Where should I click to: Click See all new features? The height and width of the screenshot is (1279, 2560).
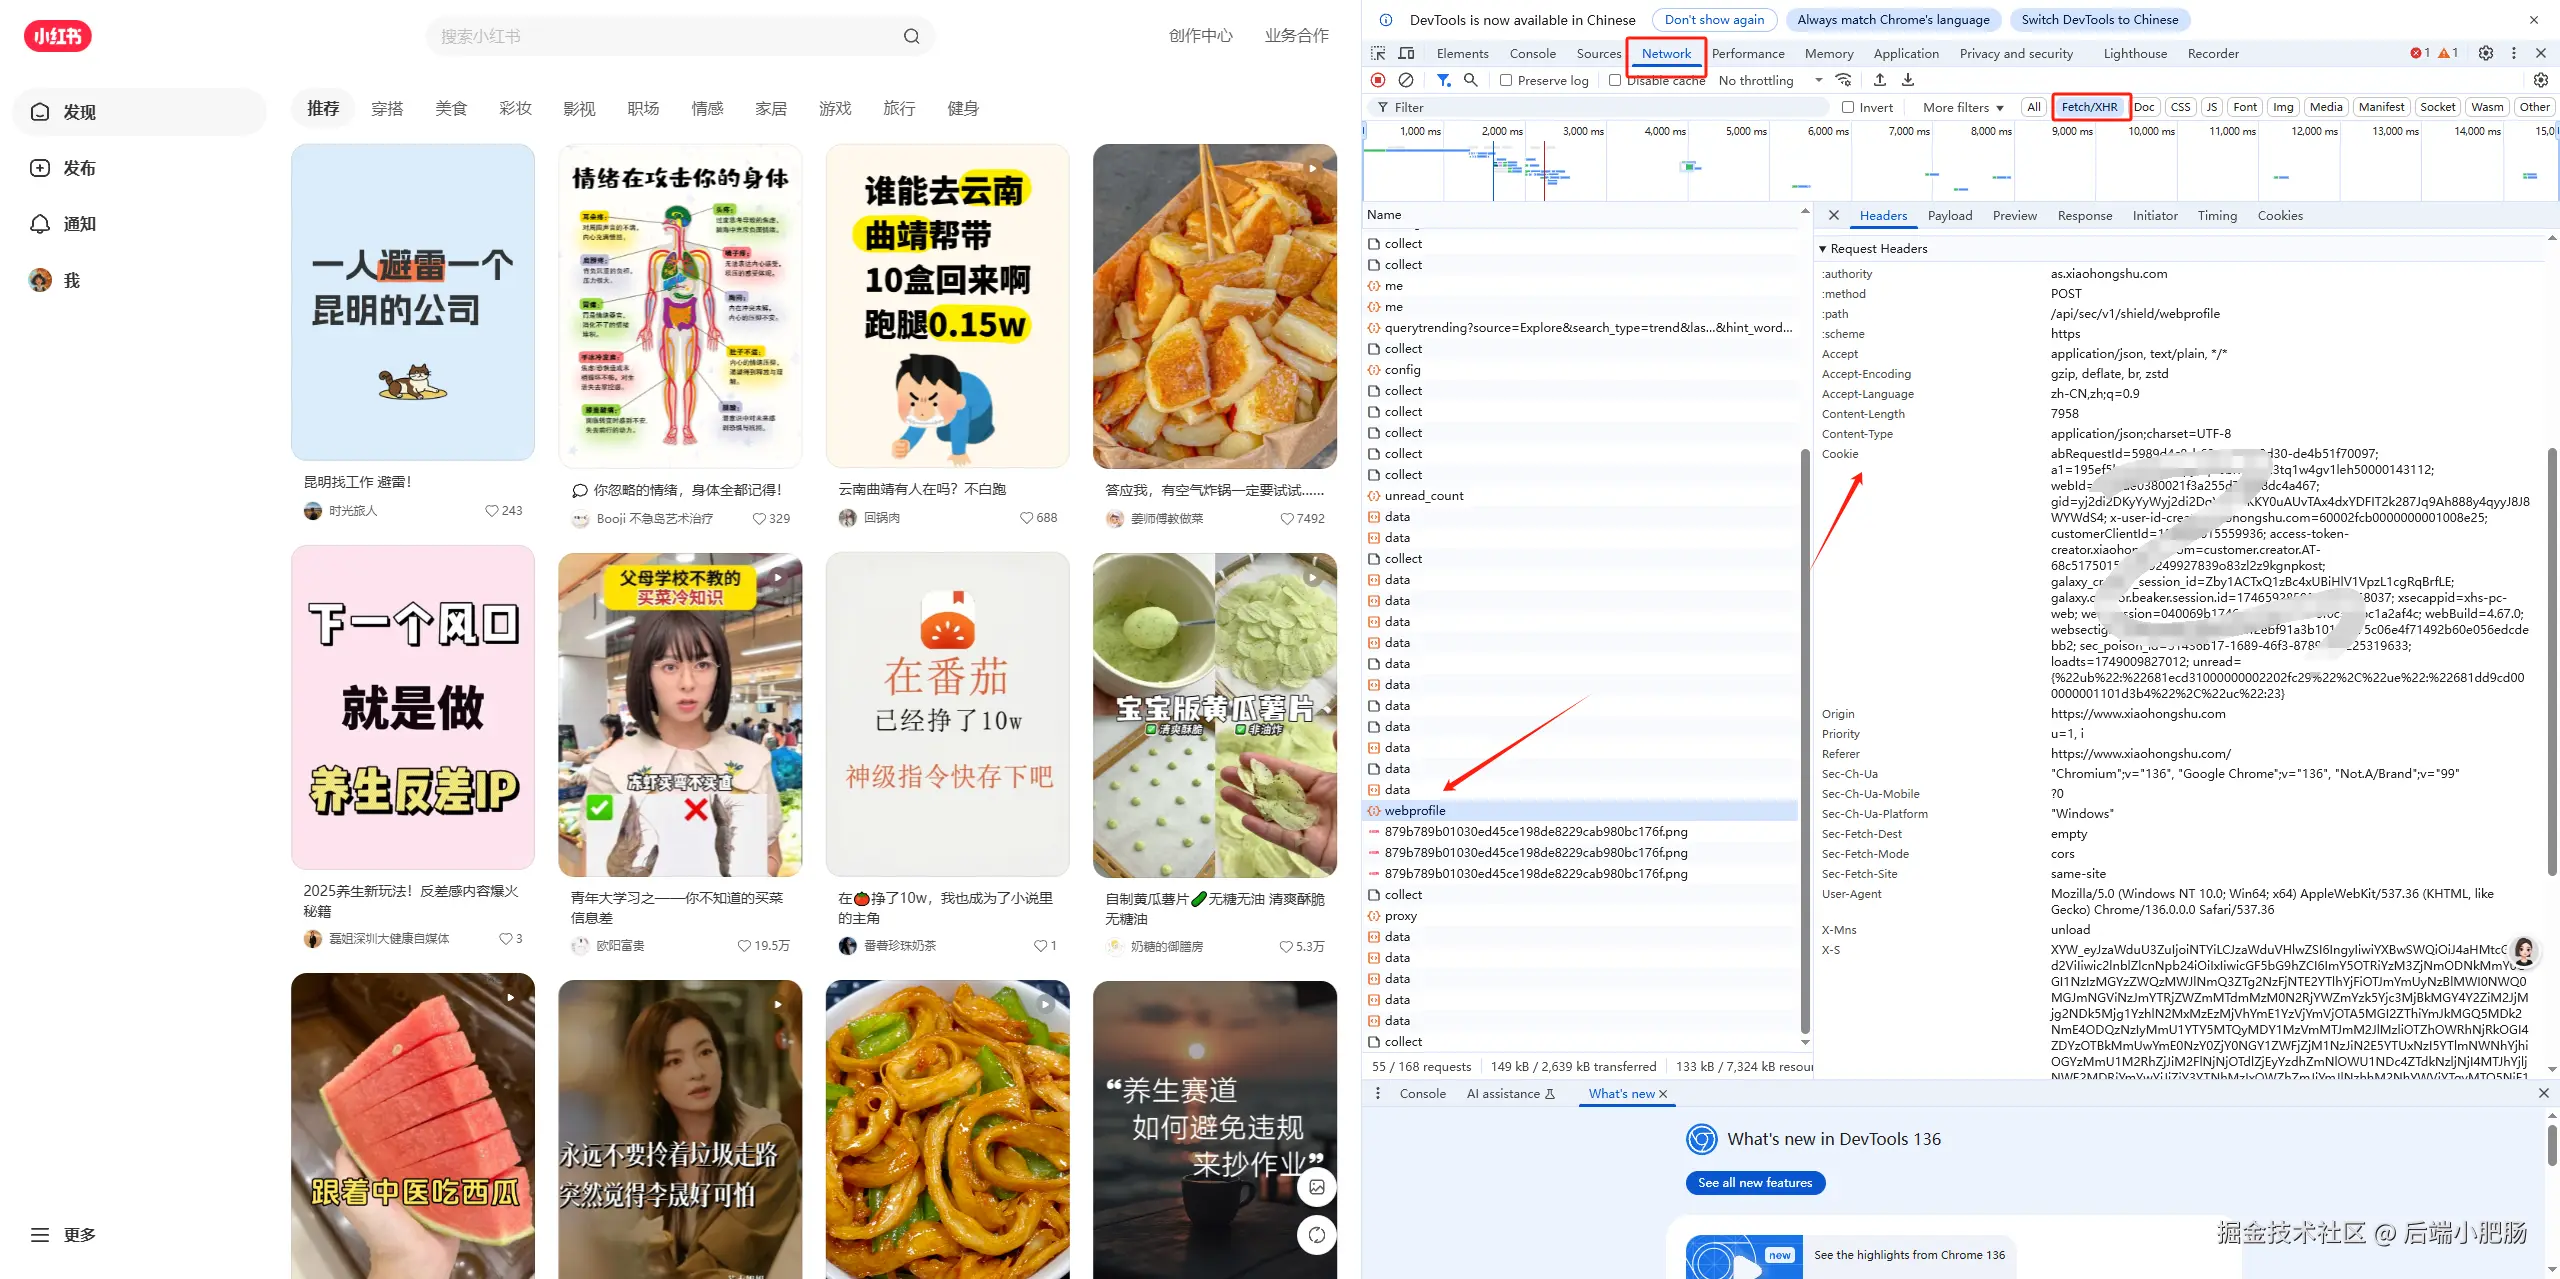tap(1755, 1182)
